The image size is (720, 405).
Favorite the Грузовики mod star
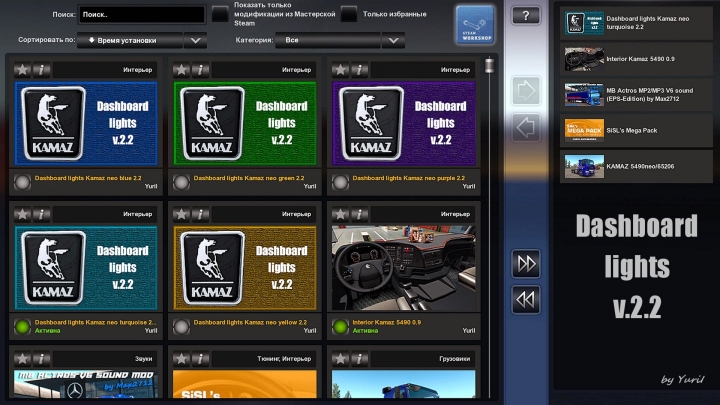pyautogui.click(x=340, y=359)
